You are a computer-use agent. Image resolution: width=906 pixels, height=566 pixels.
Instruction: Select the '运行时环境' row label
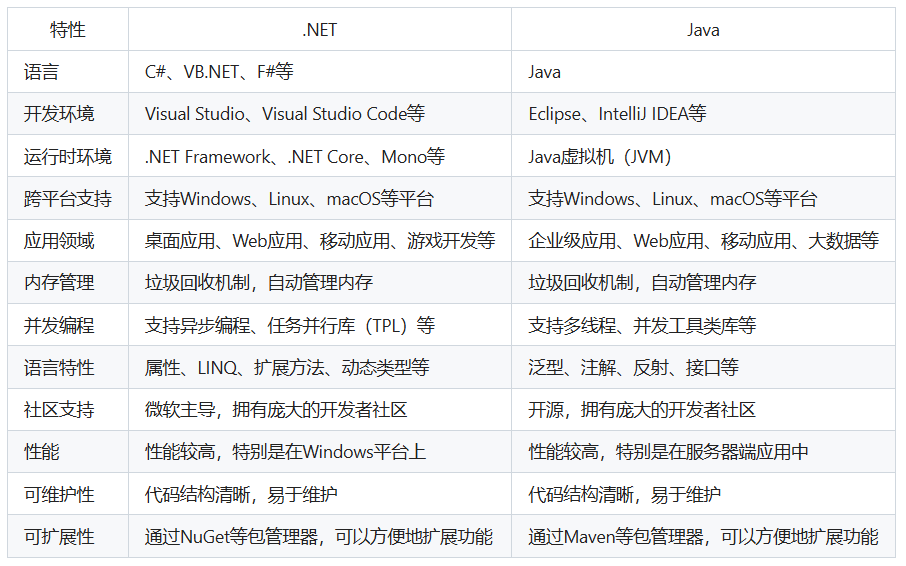tap(68, 156)
